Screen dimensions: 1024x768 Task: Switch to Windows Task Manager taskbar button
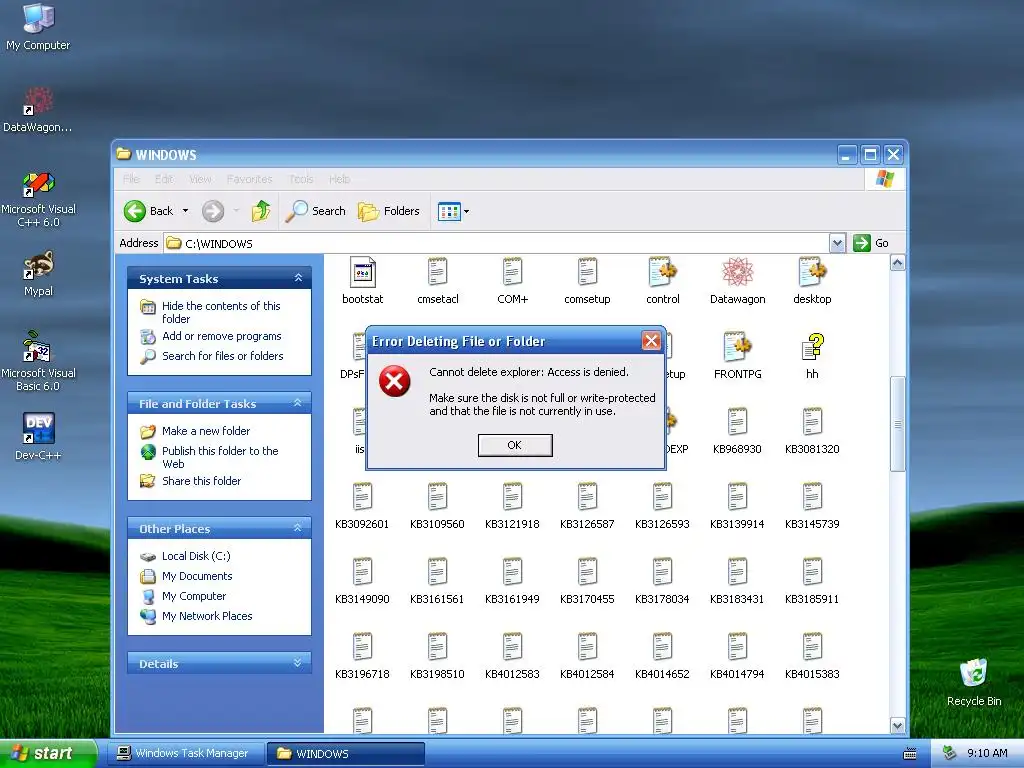pos(185,753)
